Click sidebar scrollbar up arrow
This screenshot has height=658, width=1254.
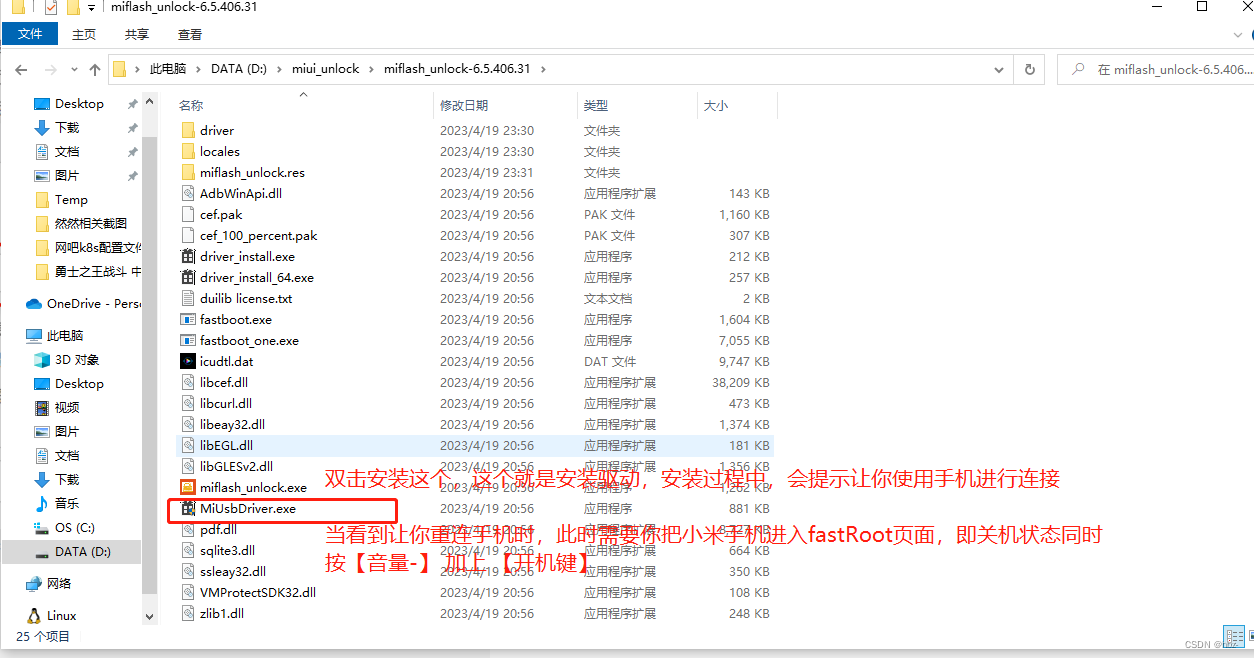pyautogui.click(x=150, y=102)
